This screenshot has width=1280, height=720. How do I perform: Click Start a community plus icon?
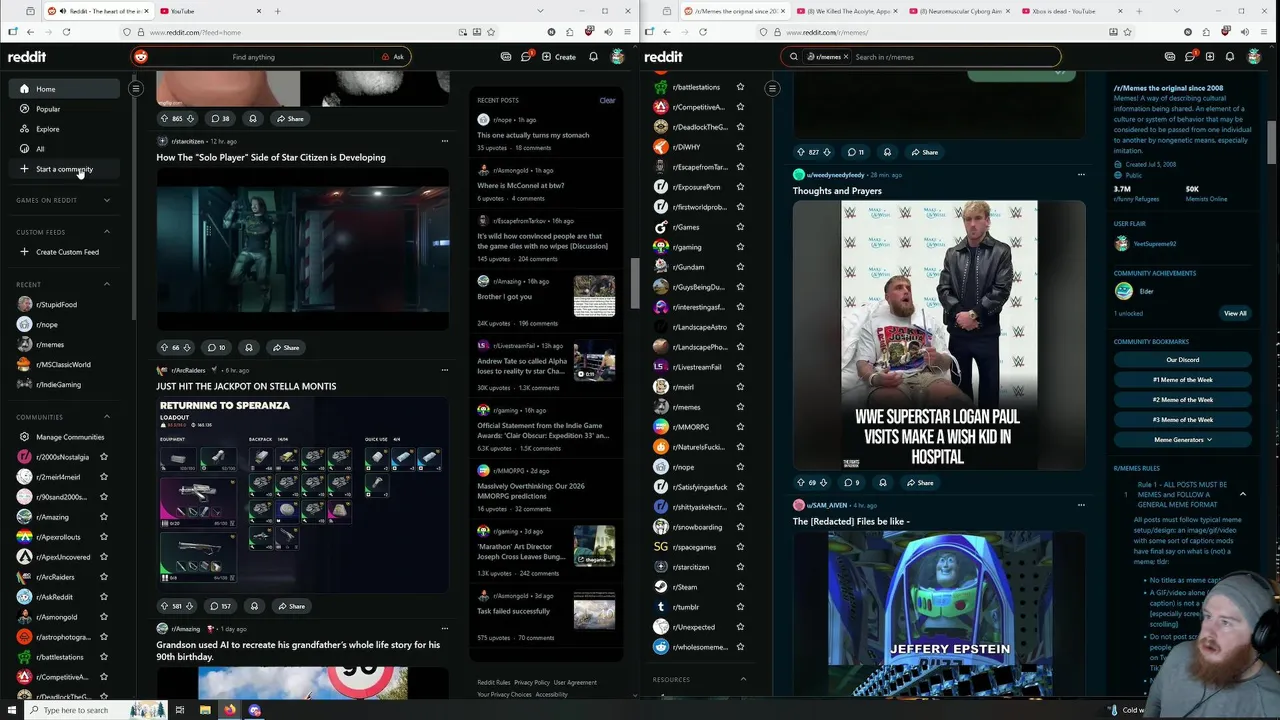(25, 169)
